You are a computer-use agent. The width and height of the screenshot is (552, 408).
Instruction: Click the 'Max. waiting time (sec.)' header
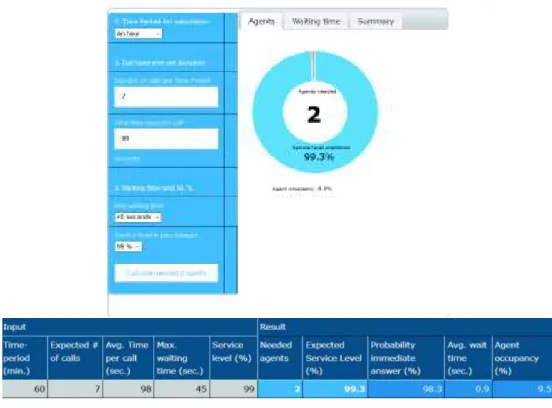181,358
